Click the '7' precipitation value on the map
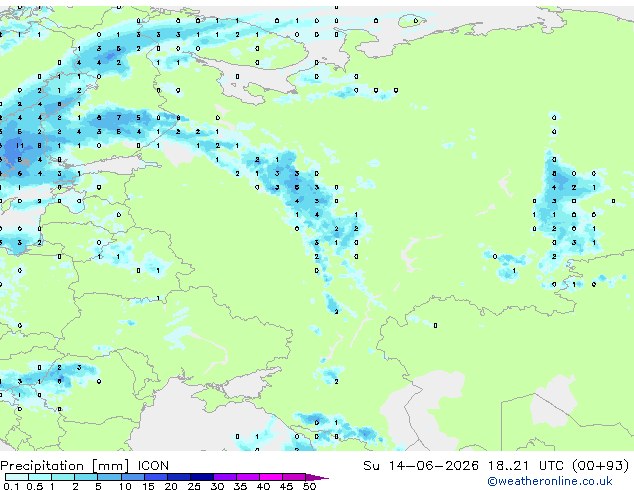Viewport: 634px width, 490px height. tap(118, 118)
